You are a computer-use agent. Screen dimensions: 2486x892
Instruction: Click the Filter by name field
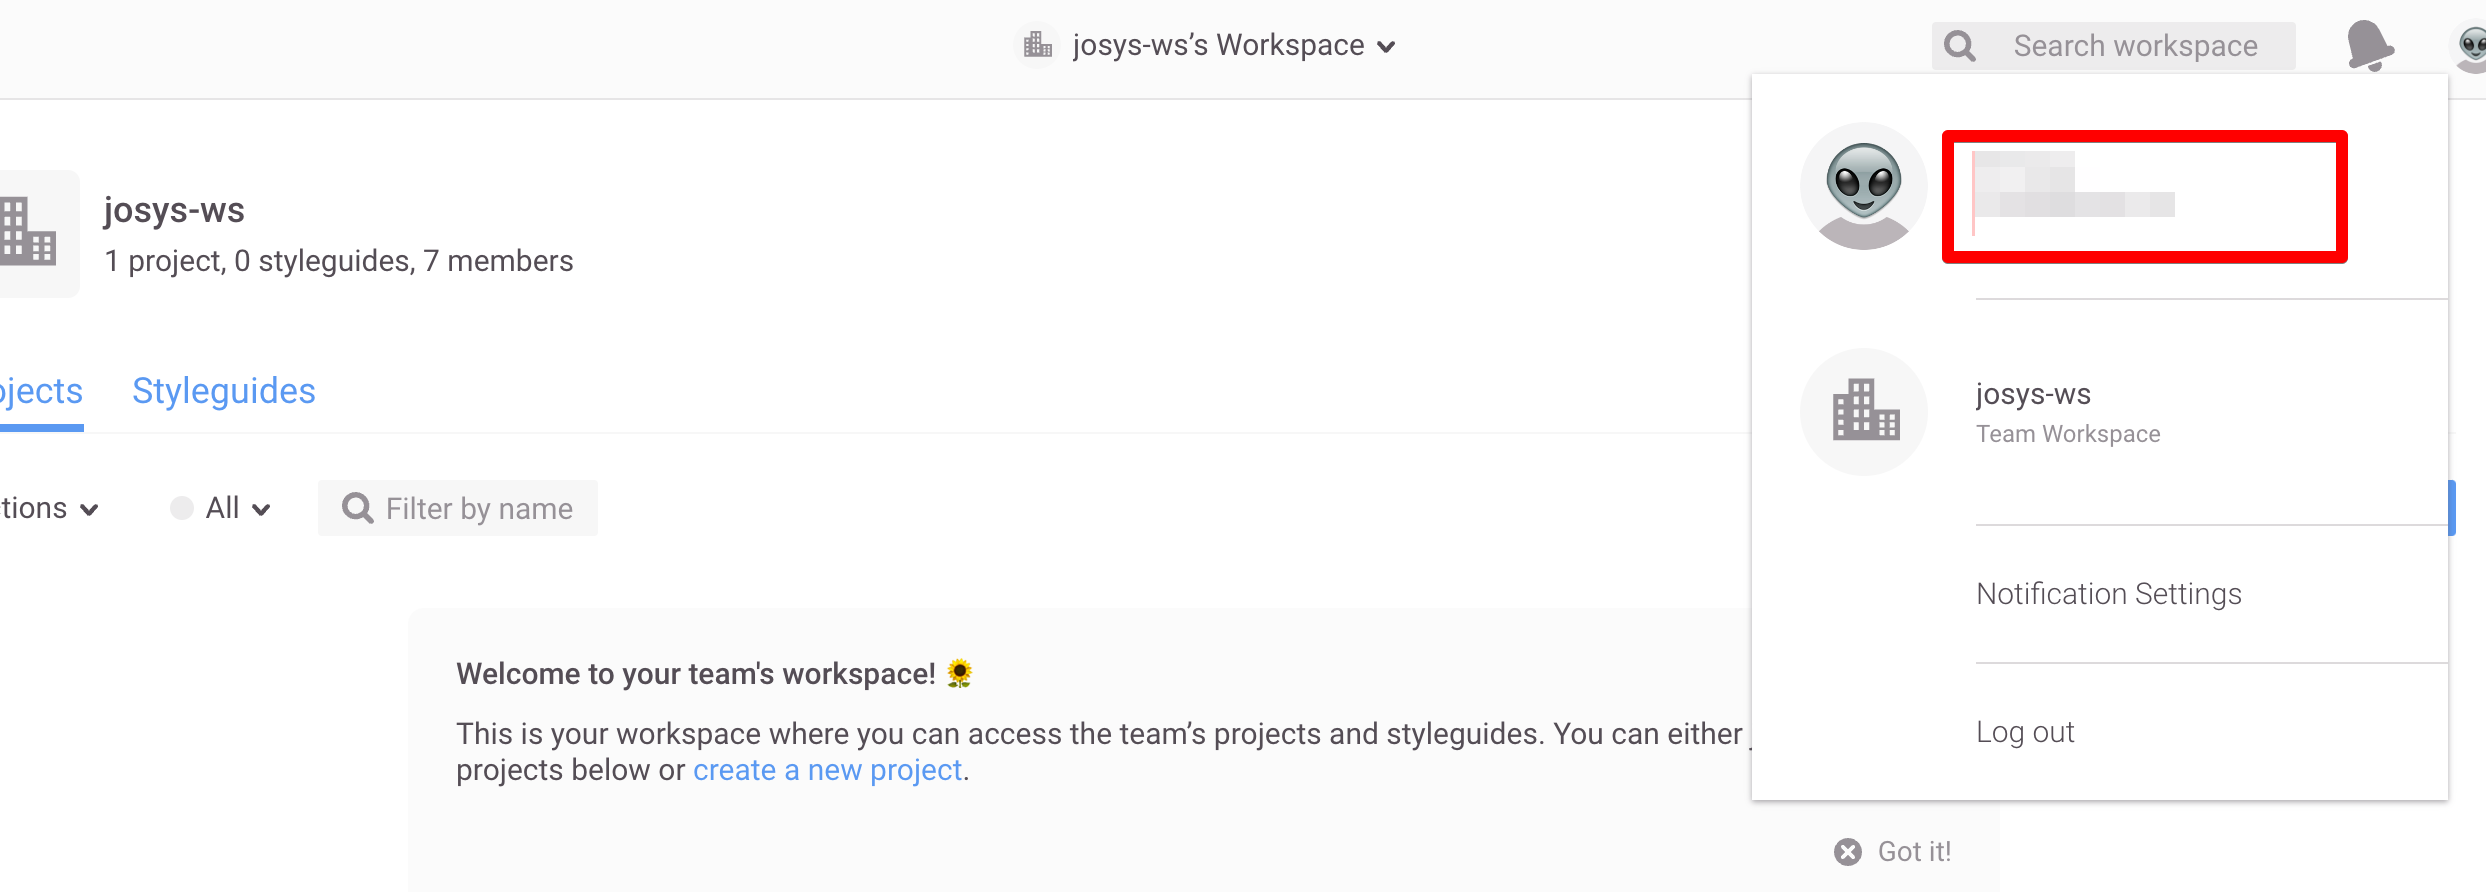coord(479,508)
